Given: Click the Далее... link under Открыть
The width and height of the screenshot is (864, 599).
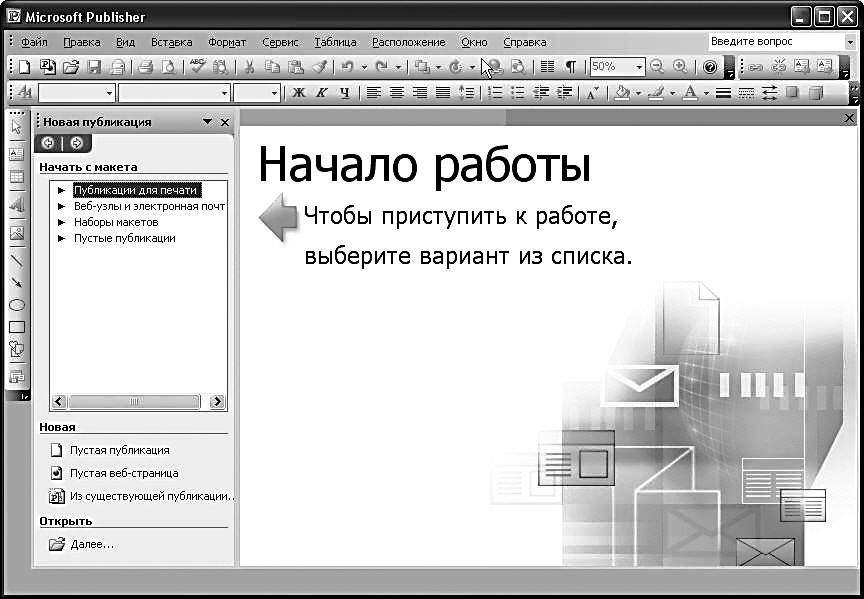Looking at the screenshot, I should click(x=92, y=544).
